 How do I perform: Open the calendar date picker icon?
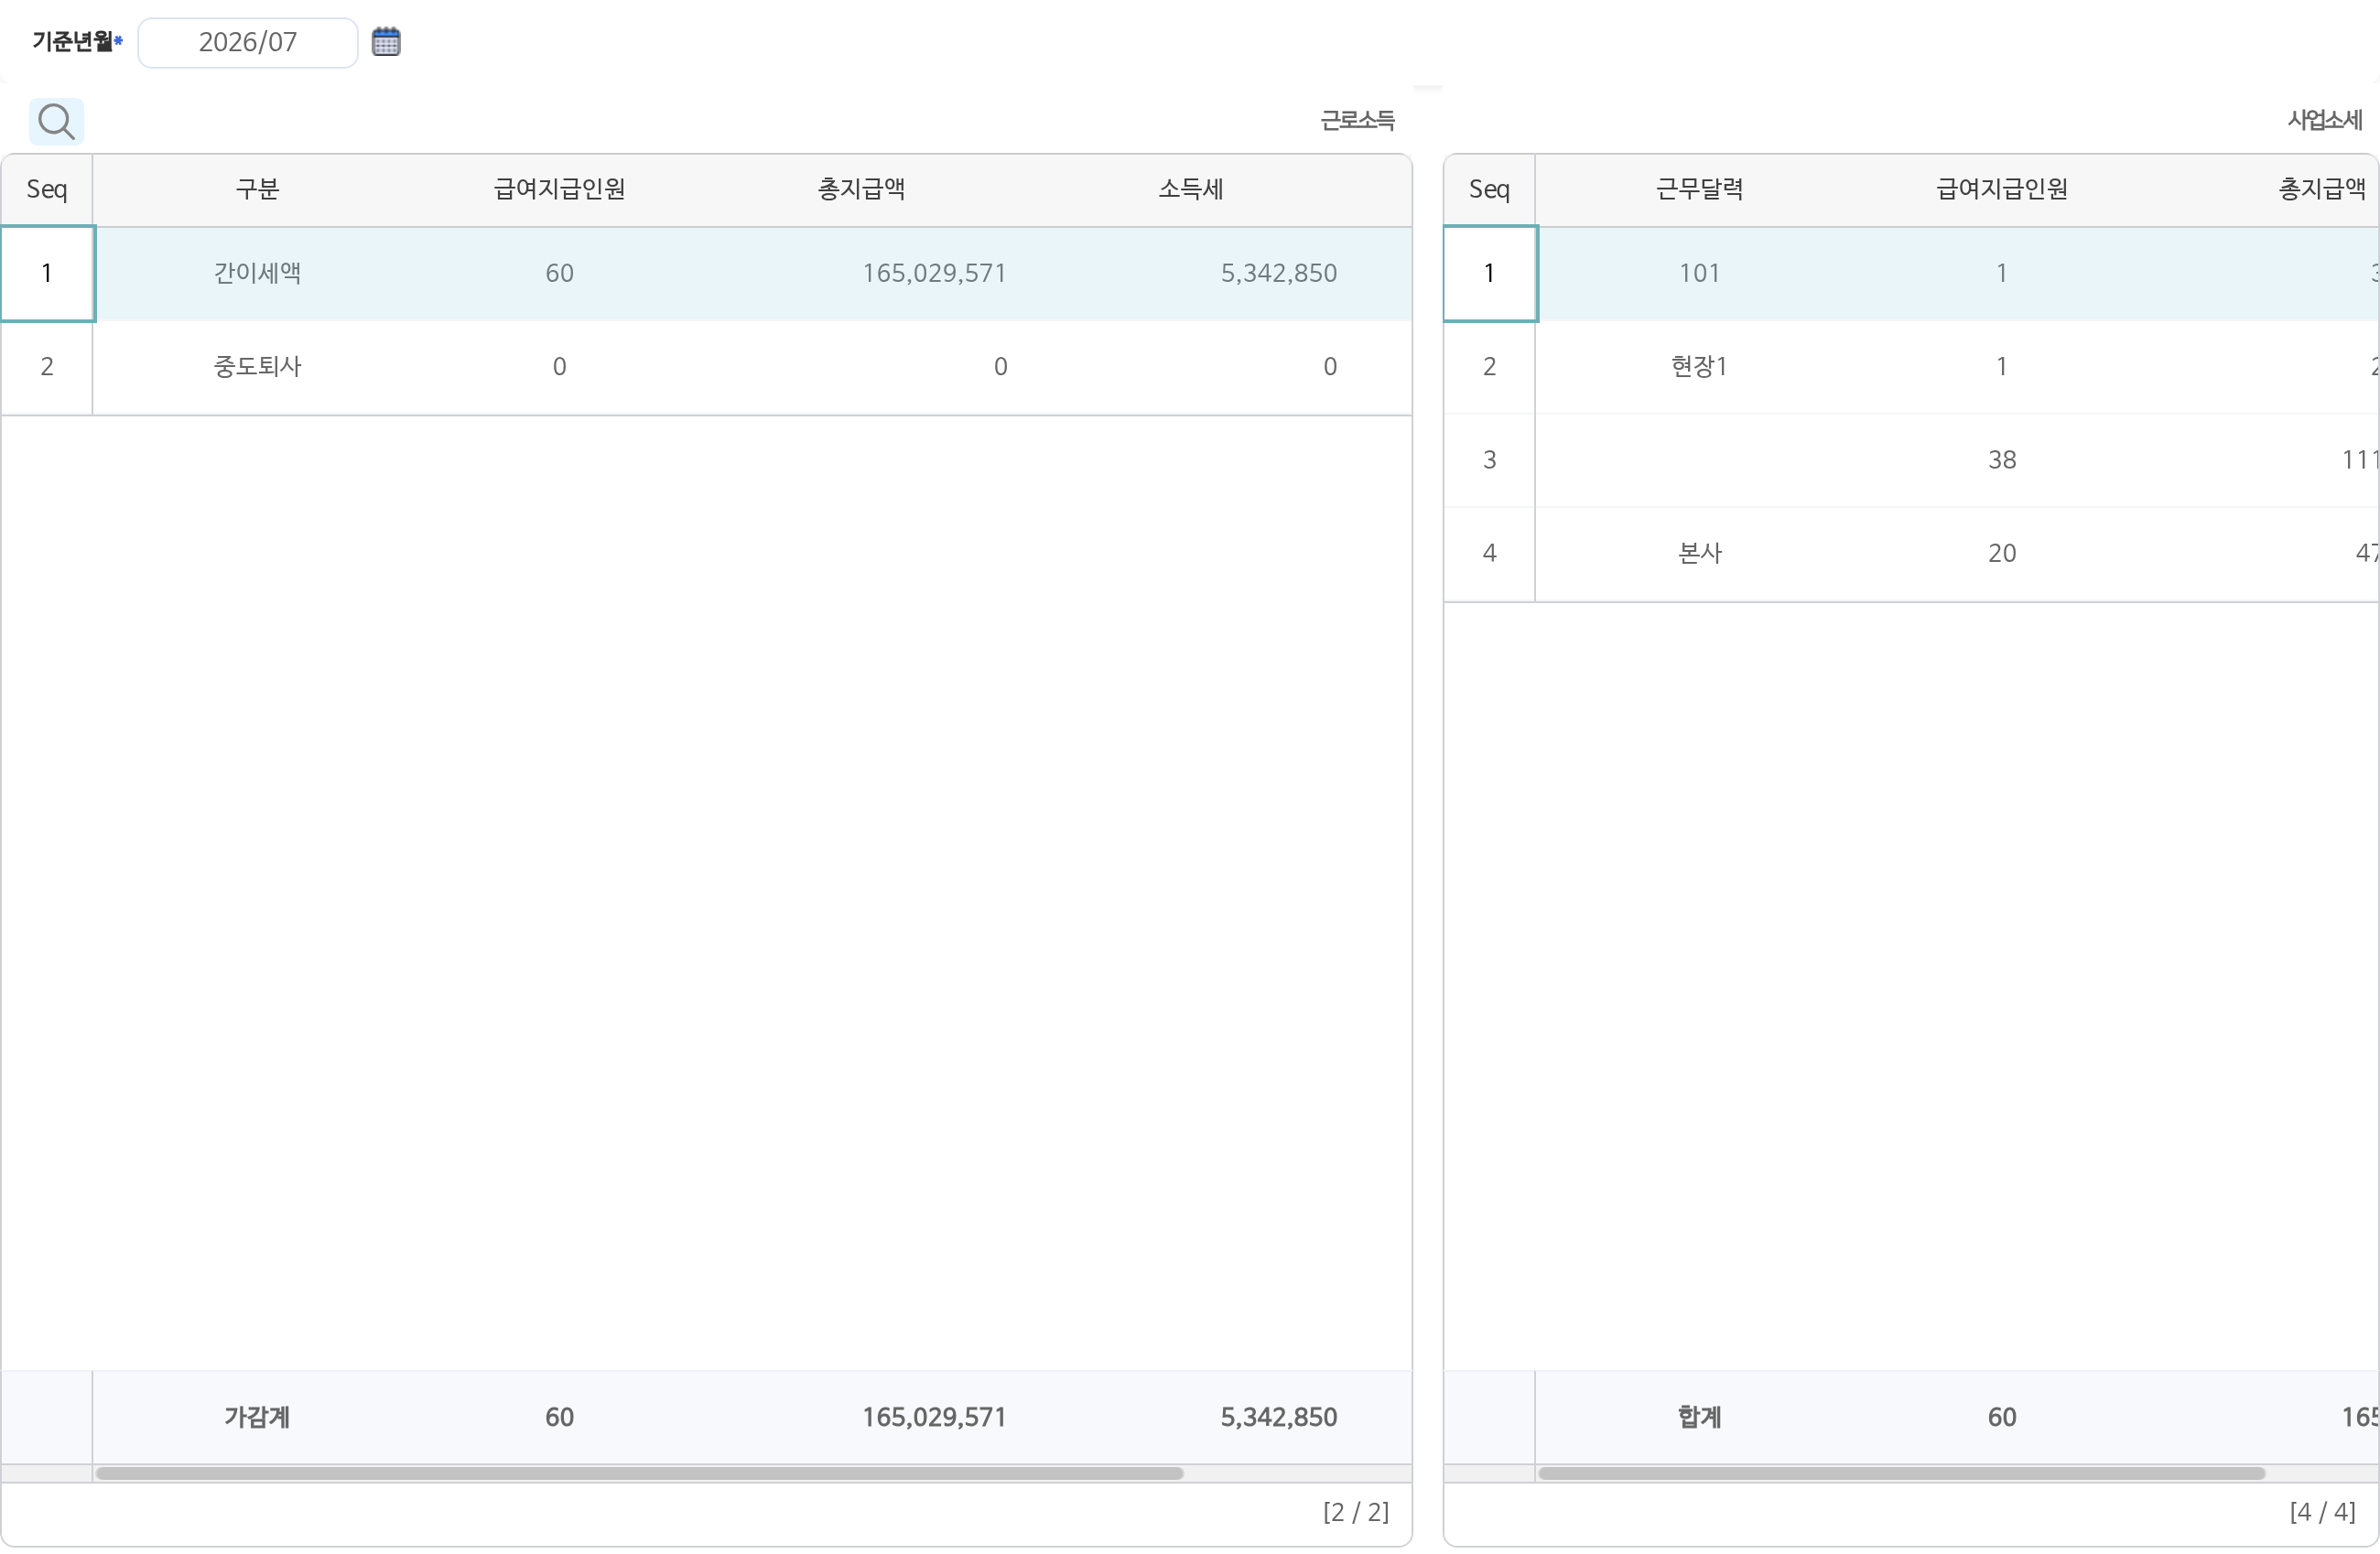386,42
